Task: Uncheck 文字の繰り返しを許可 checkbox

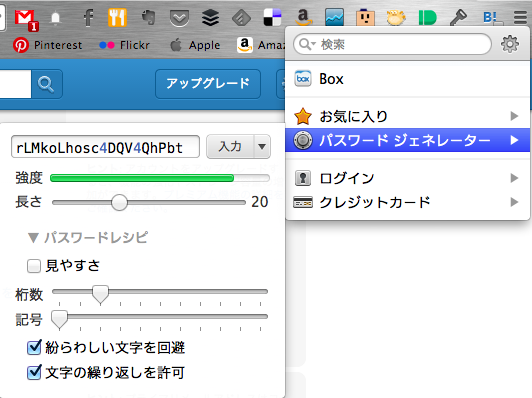Action: 34,372
